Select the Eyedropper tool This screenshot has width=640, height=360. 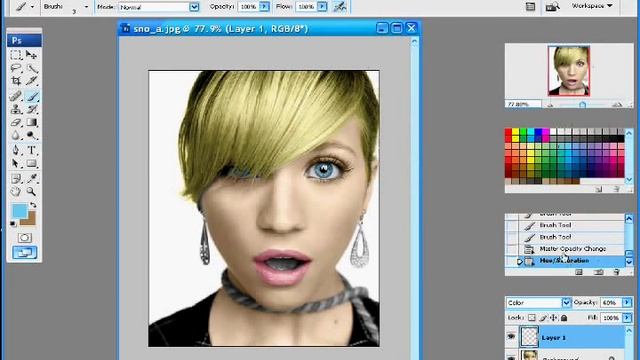pyautogui.click(x=31, y=178)
